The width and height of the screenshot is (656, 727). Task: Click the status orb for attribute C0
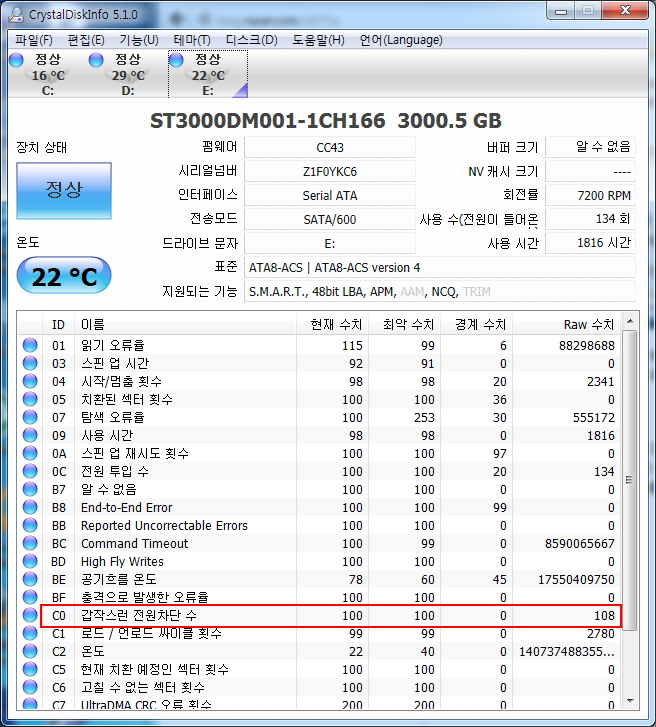[30, 615]
